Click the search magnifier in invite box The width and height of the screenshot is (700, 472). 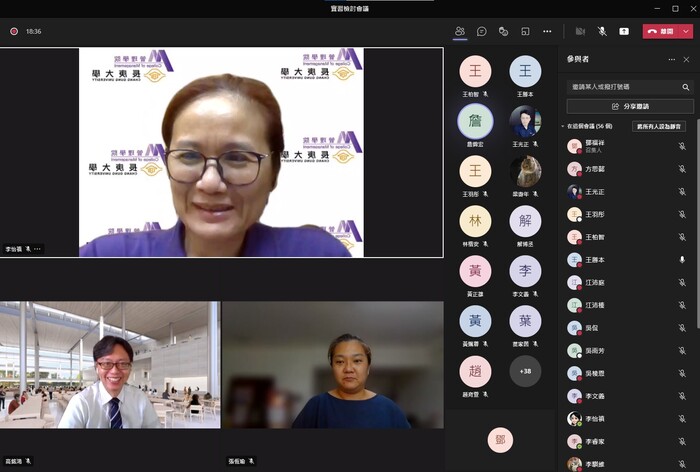click(x=686, y=87)
